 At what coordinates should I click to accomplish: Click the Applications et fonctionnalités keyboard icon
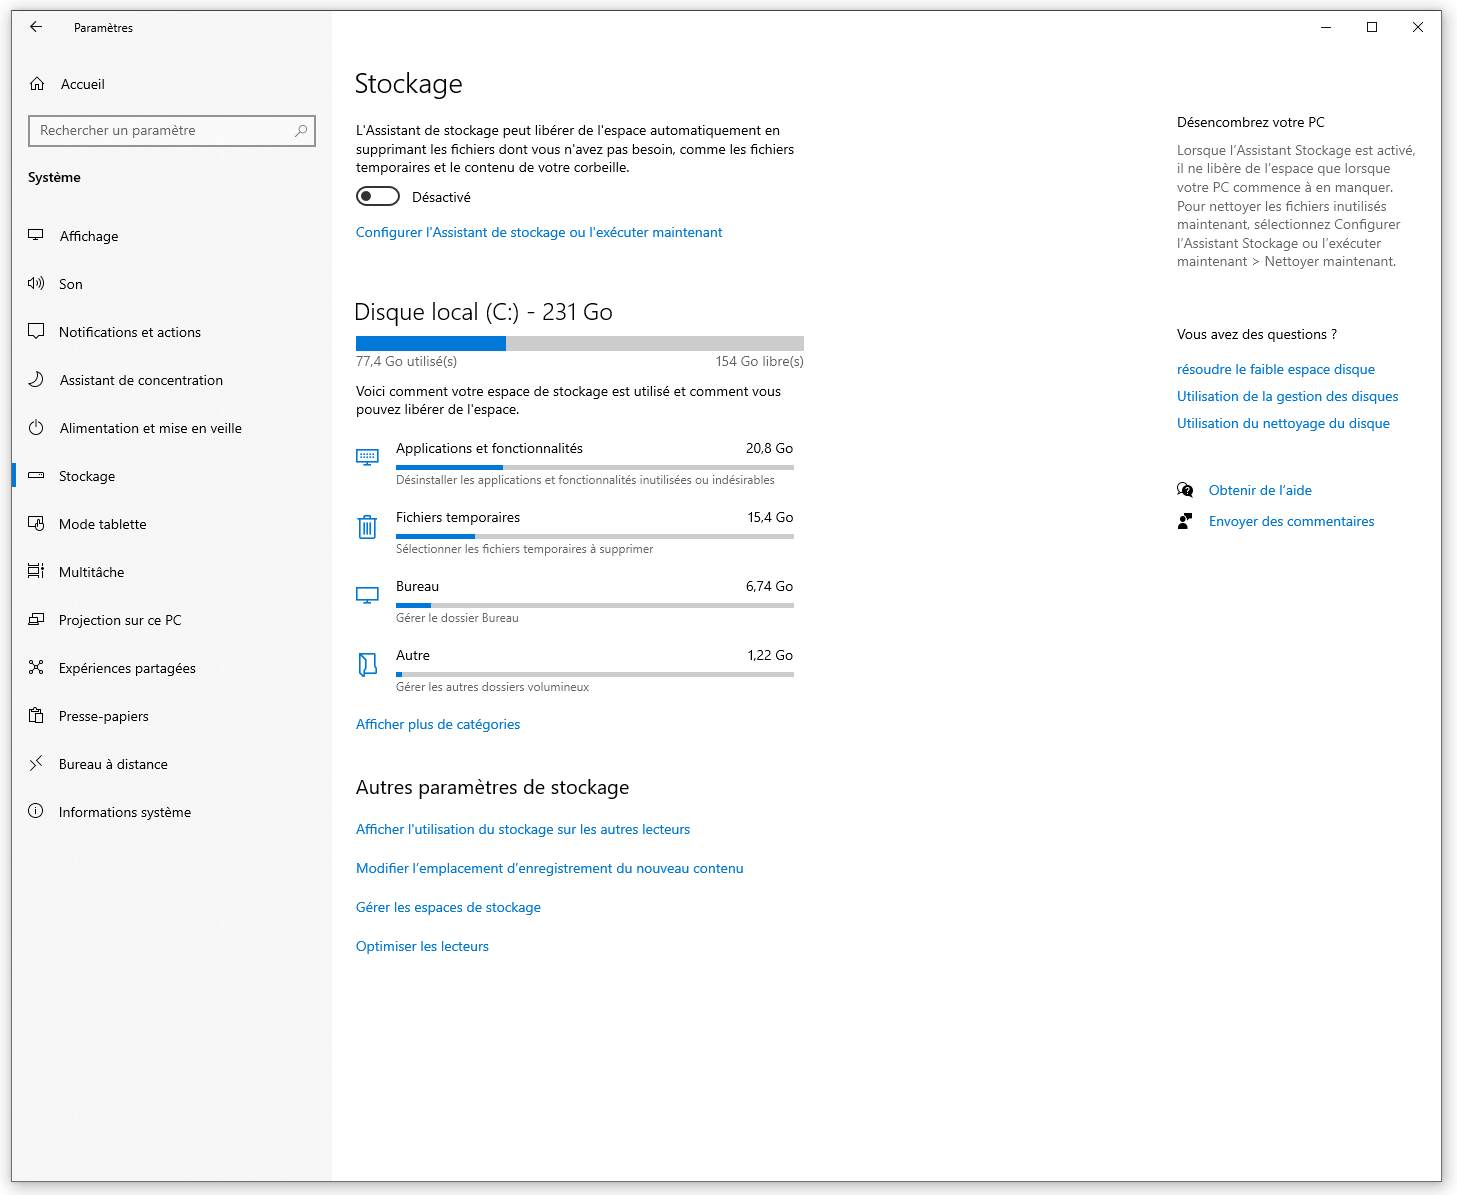click(367, 457)
